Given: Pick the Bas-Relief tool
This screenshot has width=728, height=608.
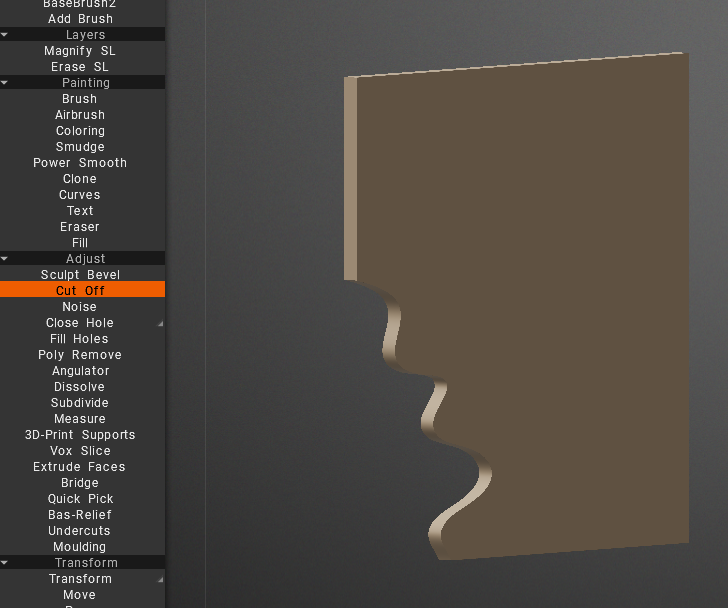Looking at the screenshot, I should tap(80, 515).
